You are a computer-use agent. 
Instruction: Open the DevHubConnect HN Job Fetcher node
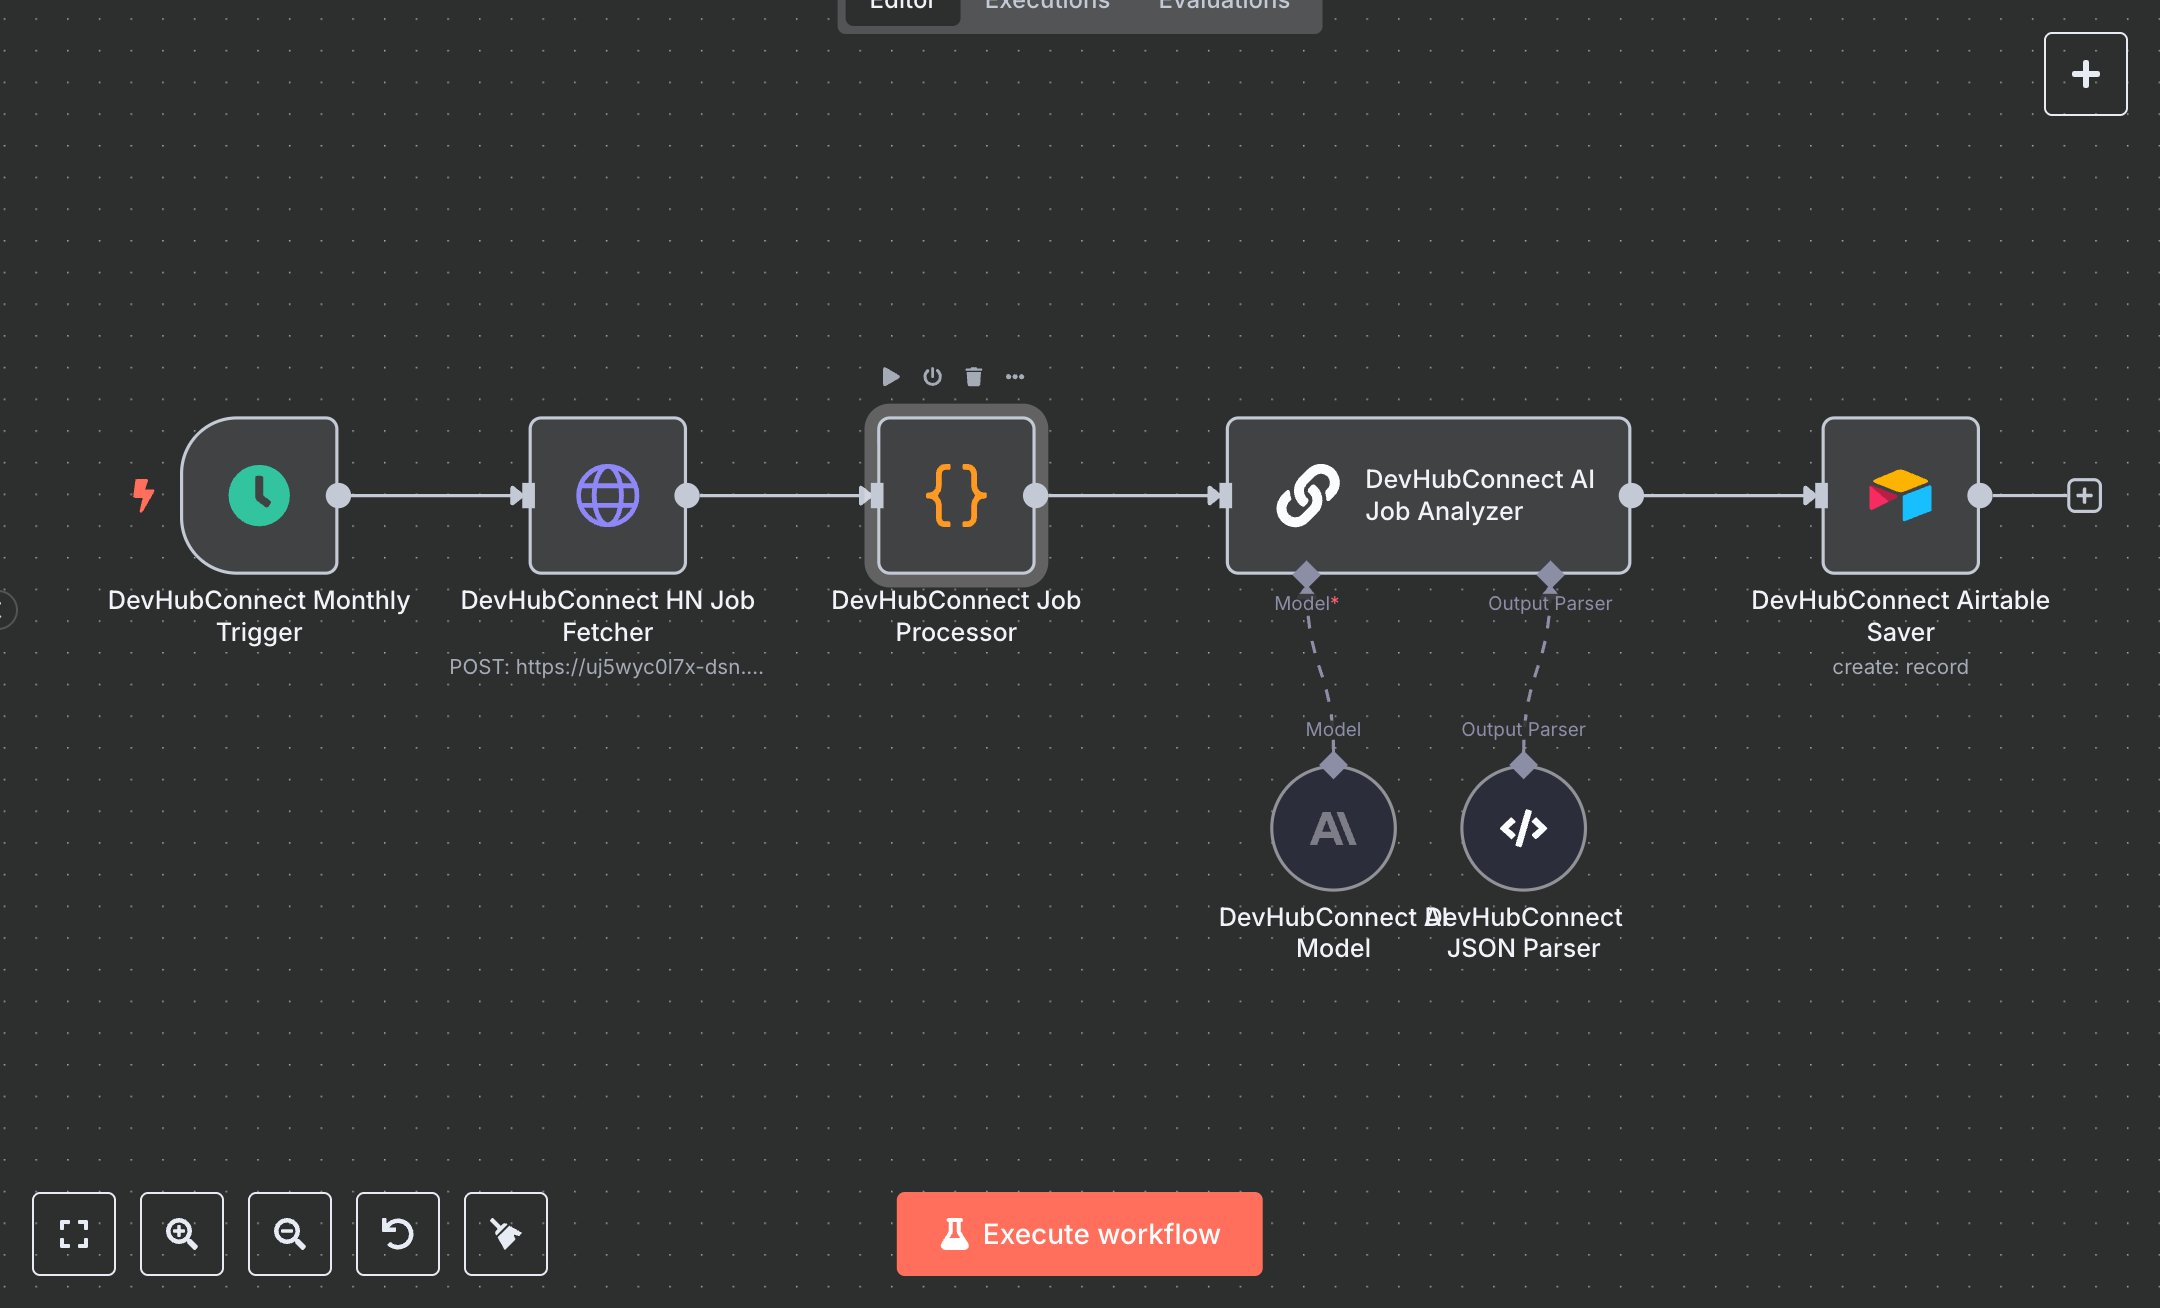(606, 496)
